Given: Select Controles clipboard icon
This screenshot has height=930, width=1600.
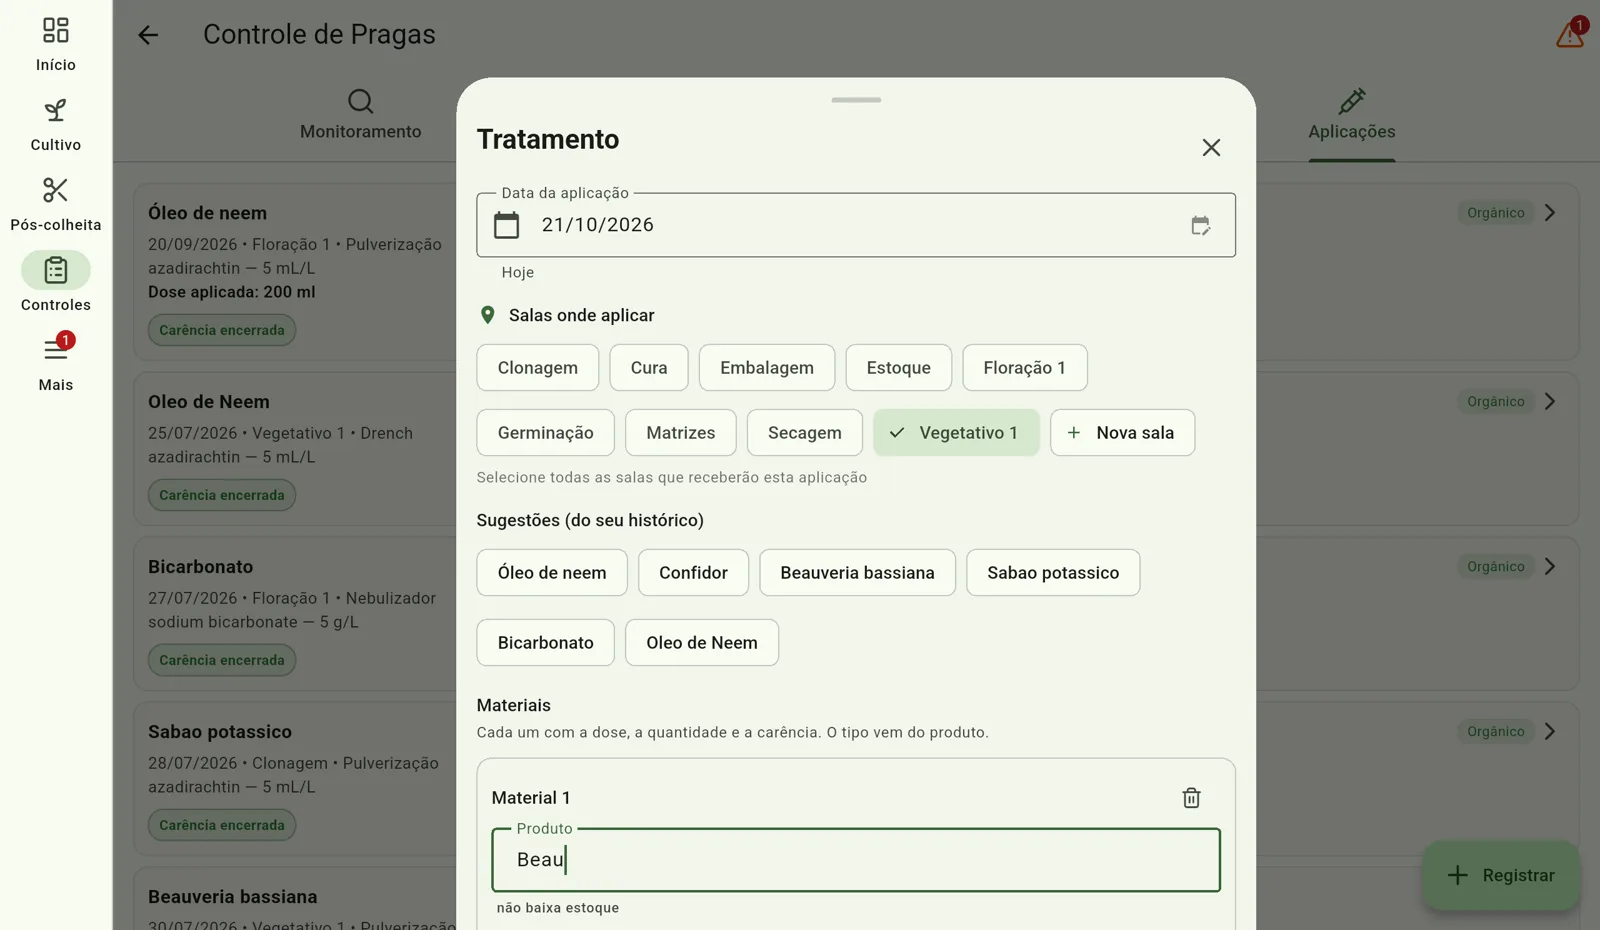Looking at the screenshot, I should 56,270.
